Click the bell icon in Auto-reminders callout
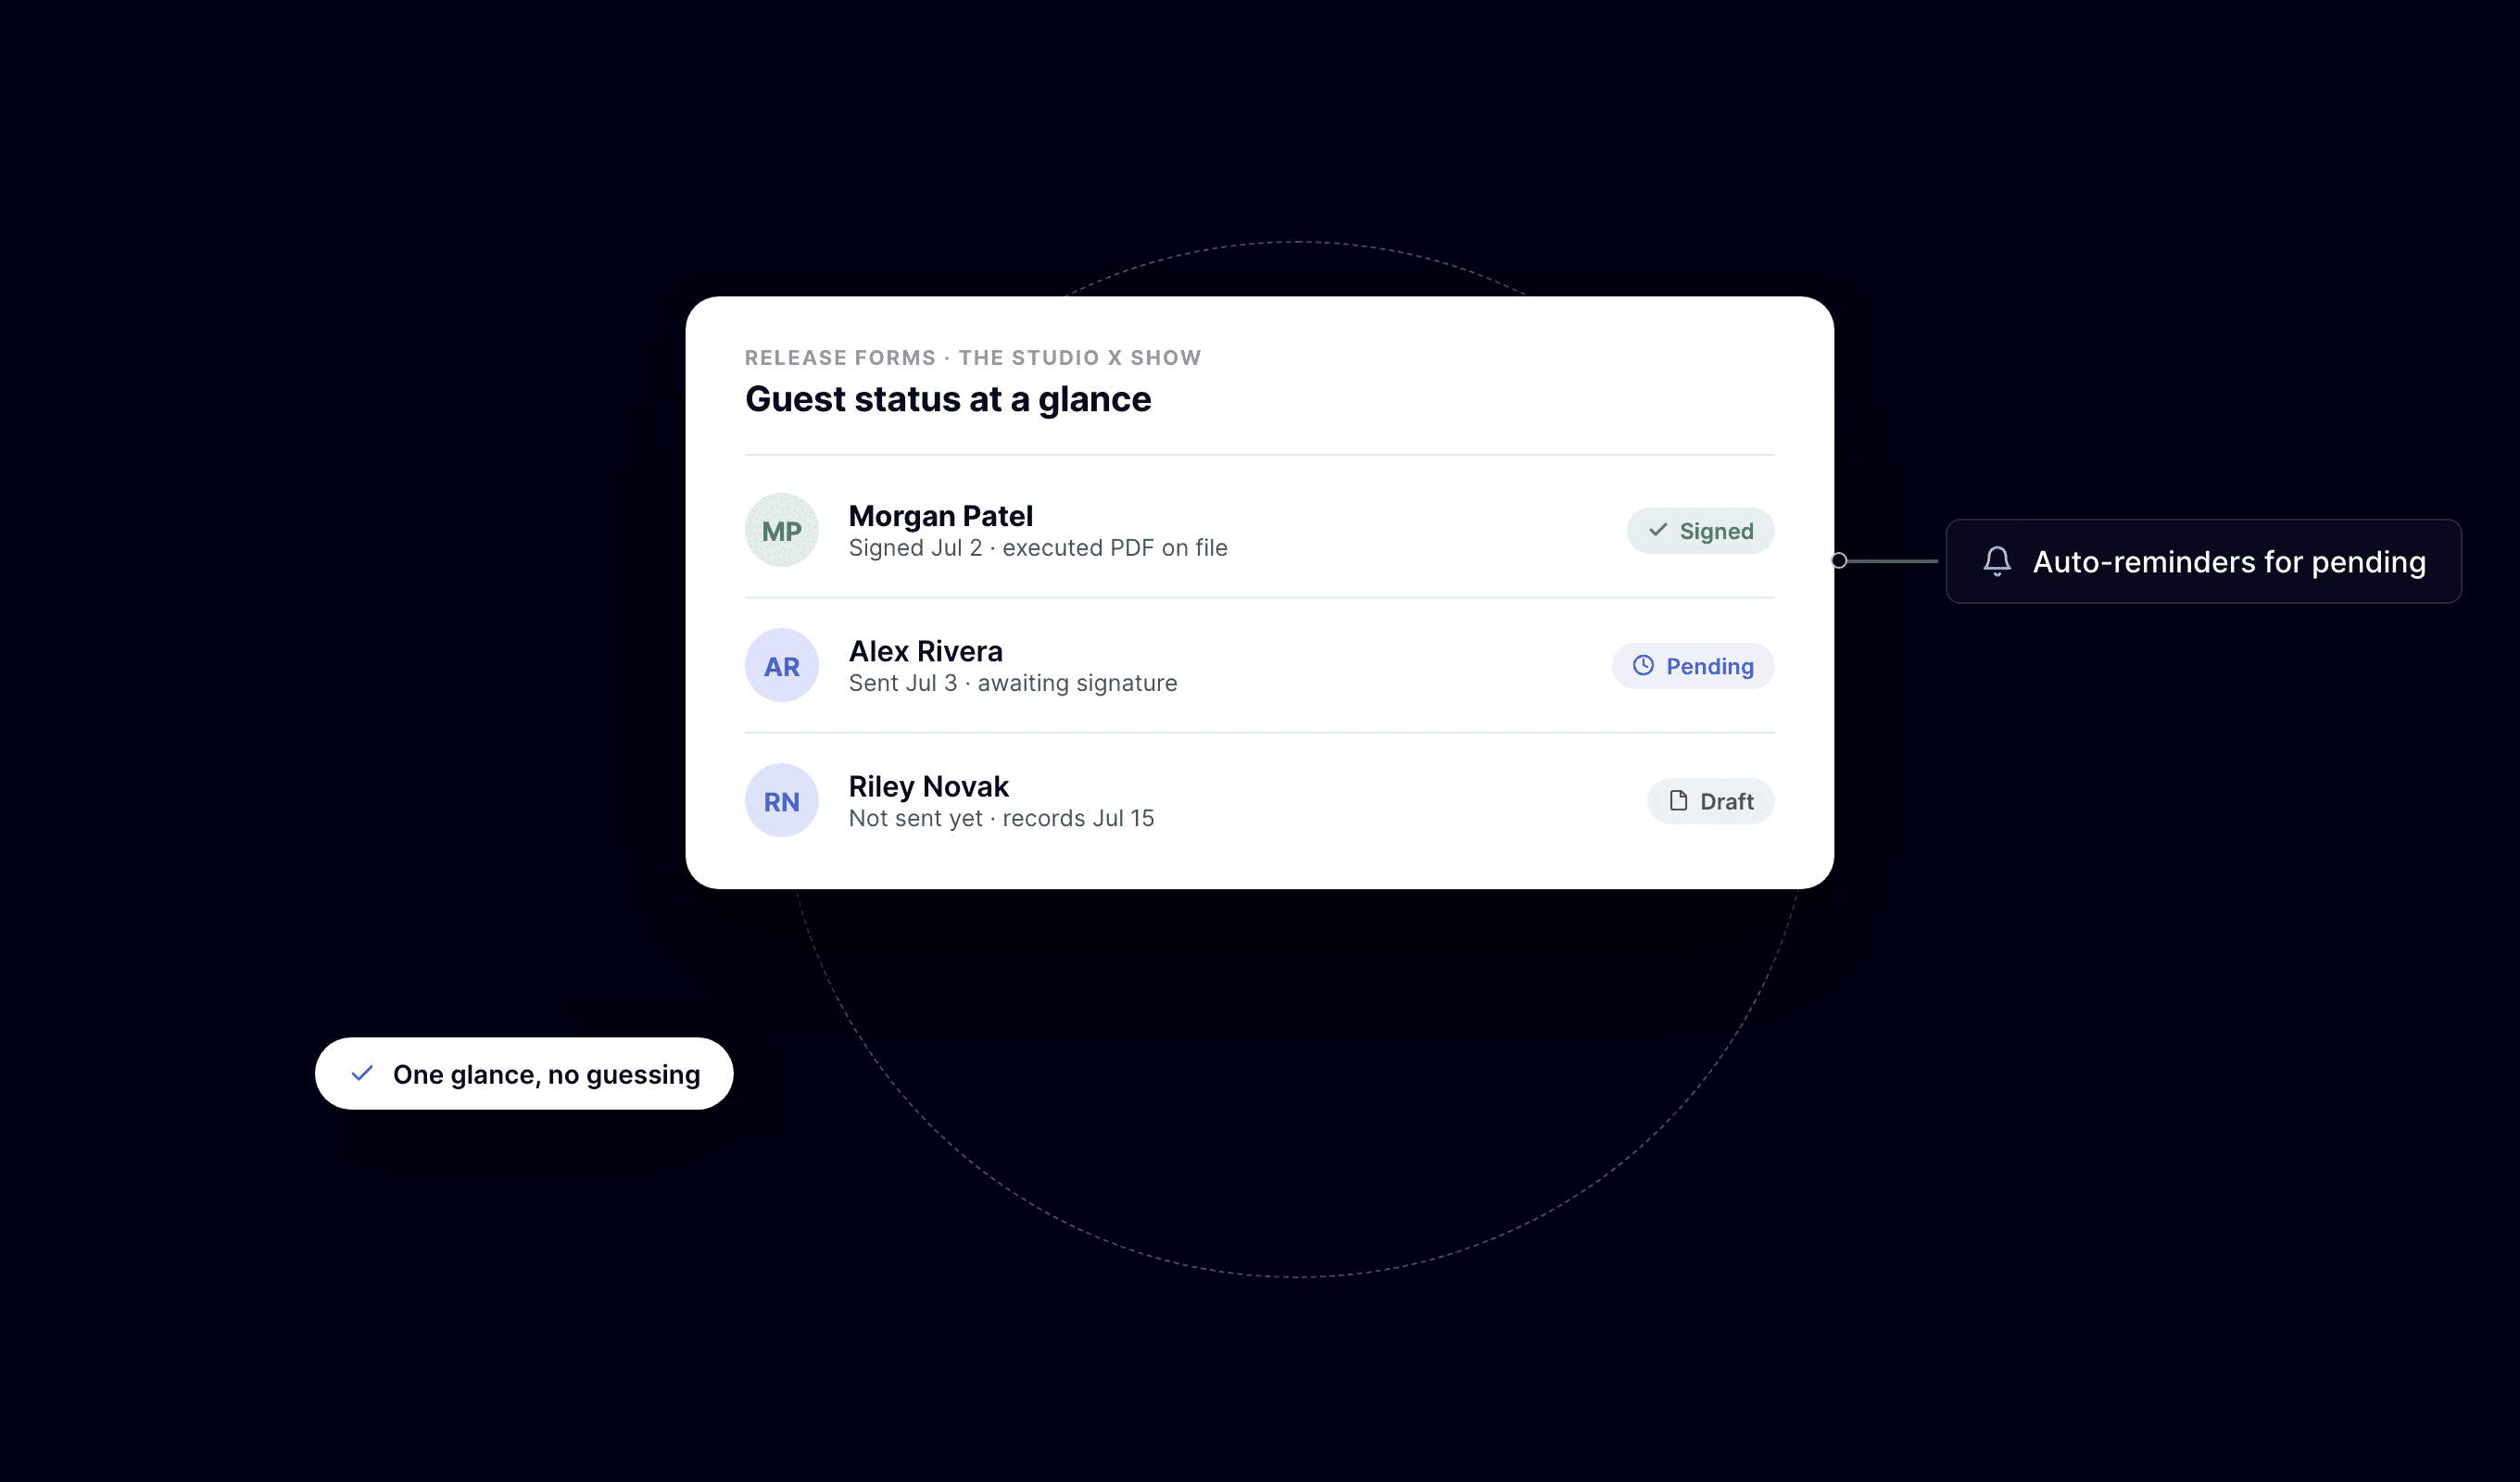The width and height of the screenshot is (2520, 1482). pos(1997,561)
